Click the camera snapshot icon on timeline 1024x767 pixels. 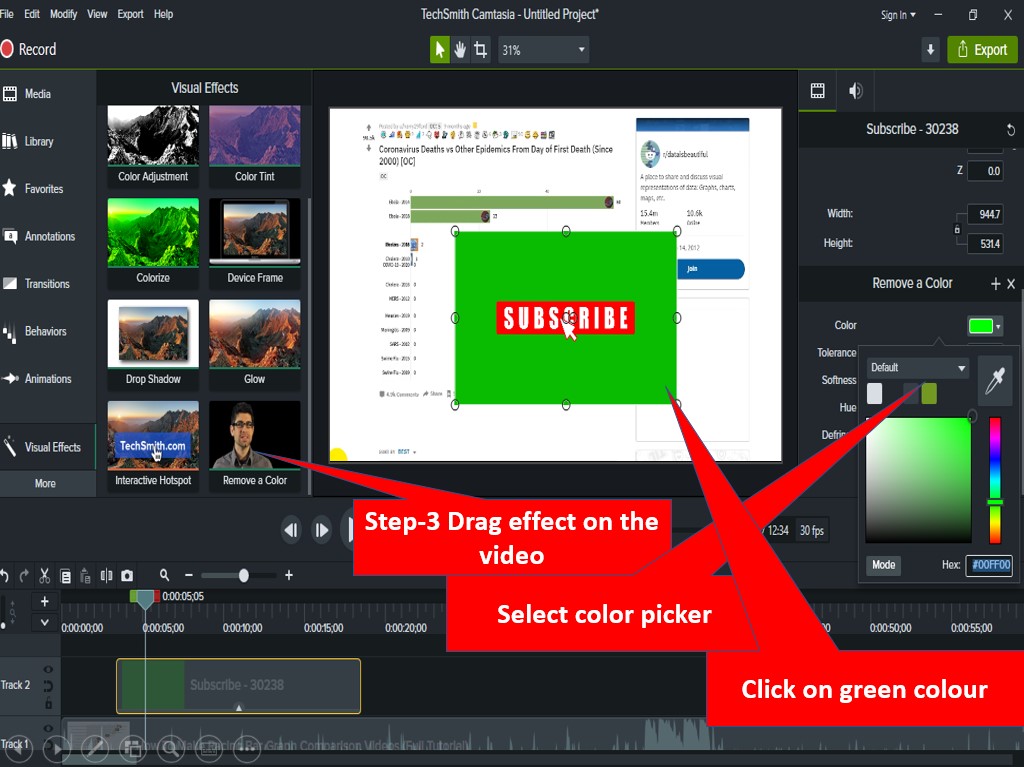pos(127,576)
